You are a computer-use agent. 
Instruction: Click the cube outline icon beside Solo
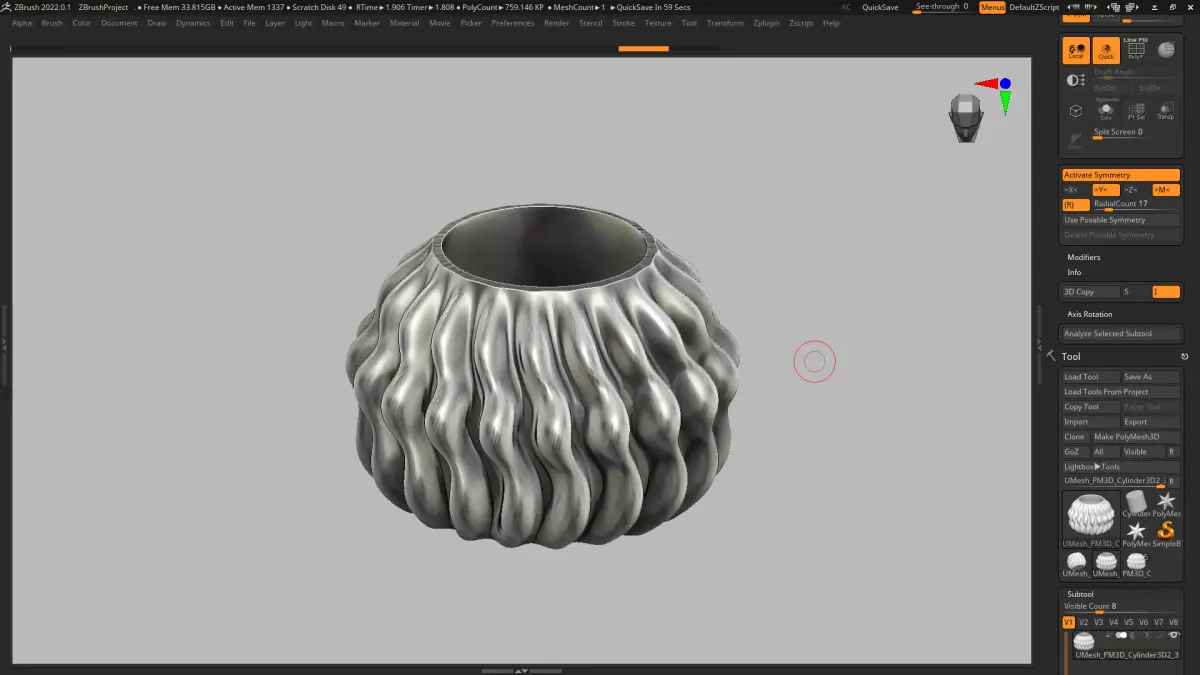[x=1076, y=111]
